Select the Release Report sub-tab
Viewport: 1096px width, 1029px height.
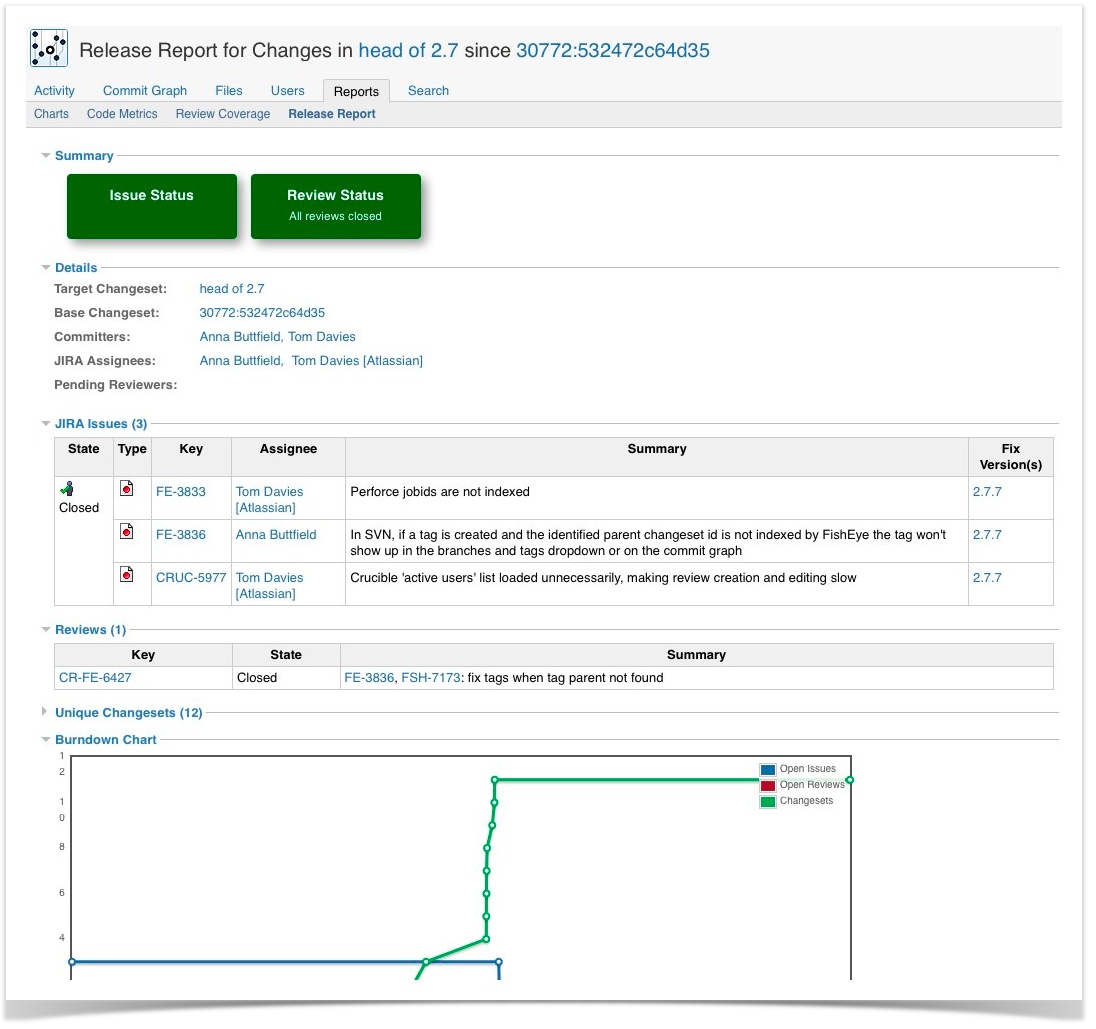(x=332, y=114)
